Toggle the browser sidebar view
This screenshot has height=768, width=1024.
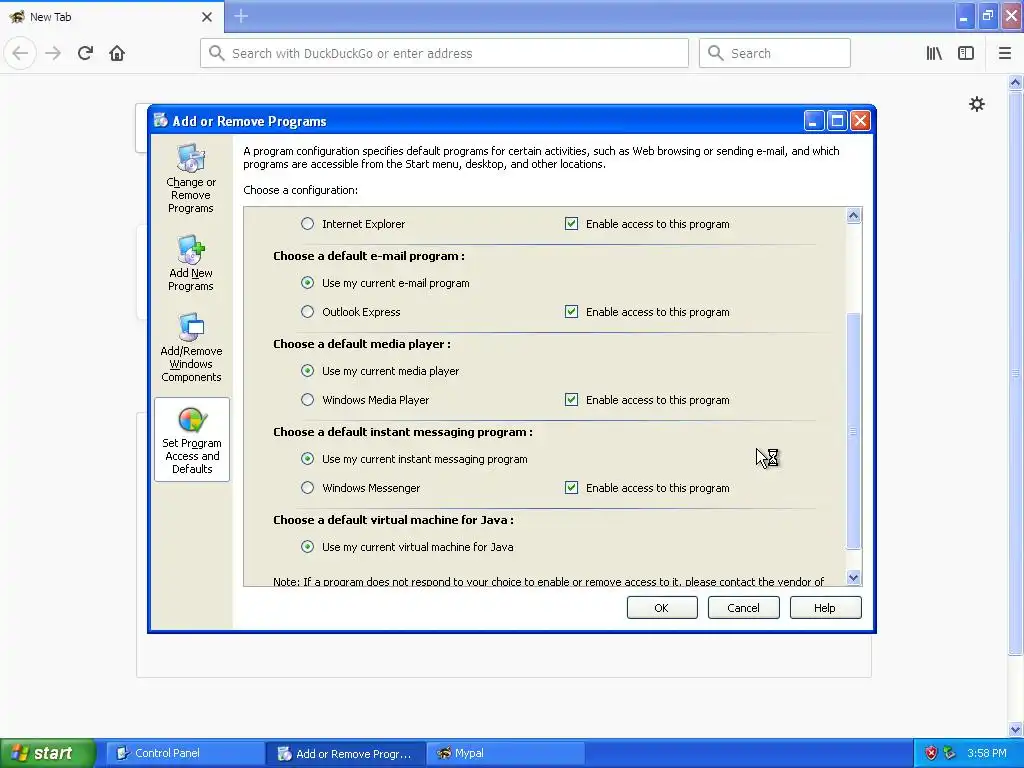point(966,53)
